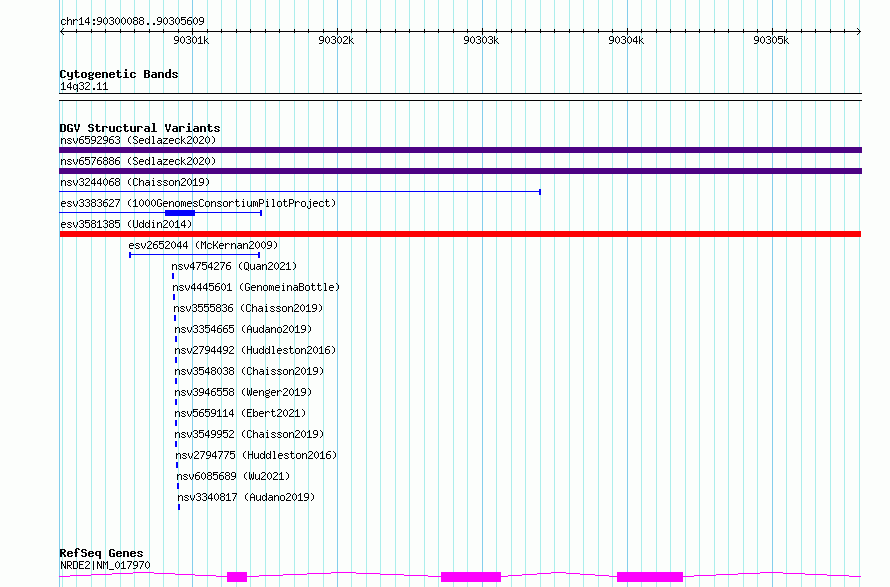Open variant nsv3946558 (Wenger2019) label
This screenshot has width=890, height=587.
coord(243,392)
